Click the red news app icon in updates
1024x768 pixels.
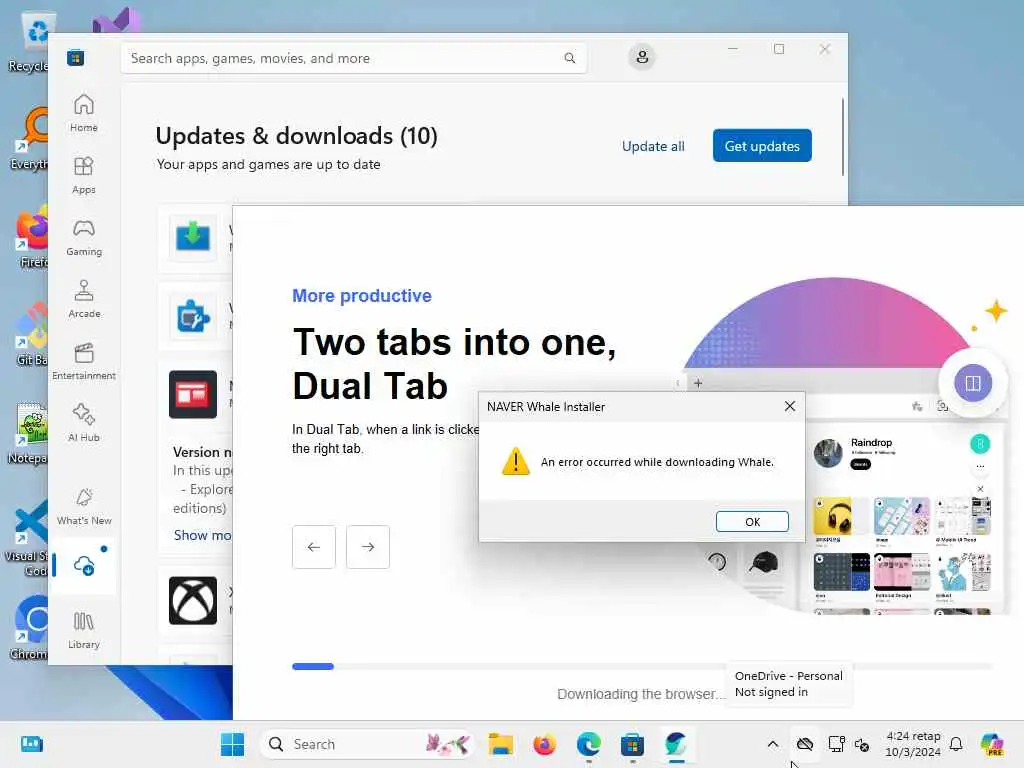click(x=193, y=394)
